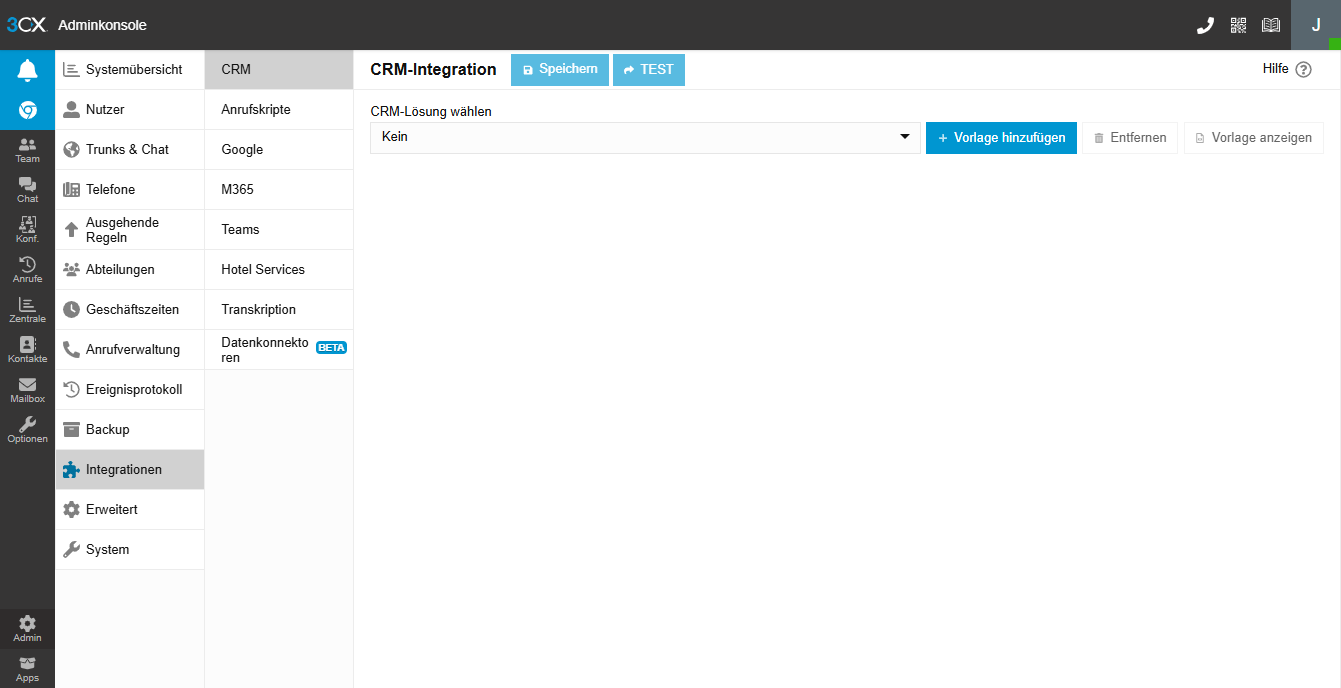The height and width of the screenshot is (688, 1341).
Task: Open Chat in left sidebar
Action: (27, 190)
